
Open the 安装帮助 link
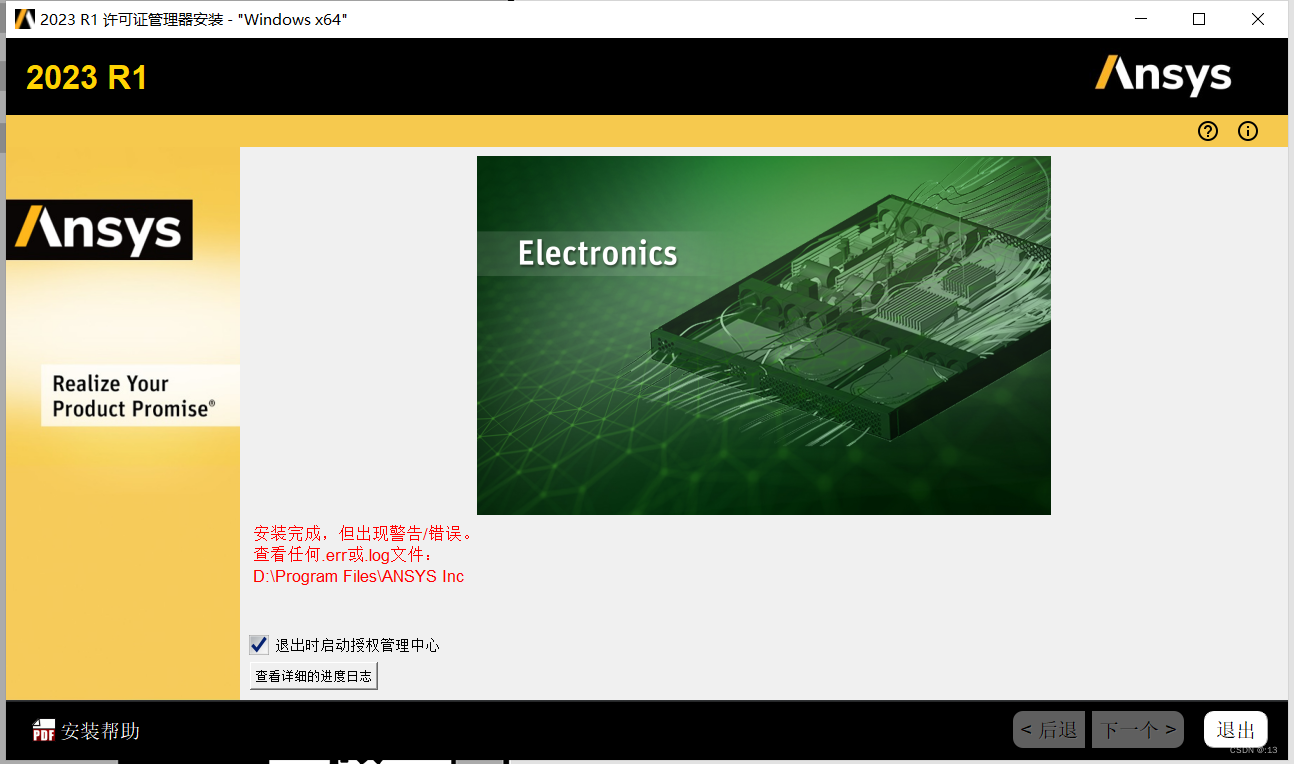point(100,731)
